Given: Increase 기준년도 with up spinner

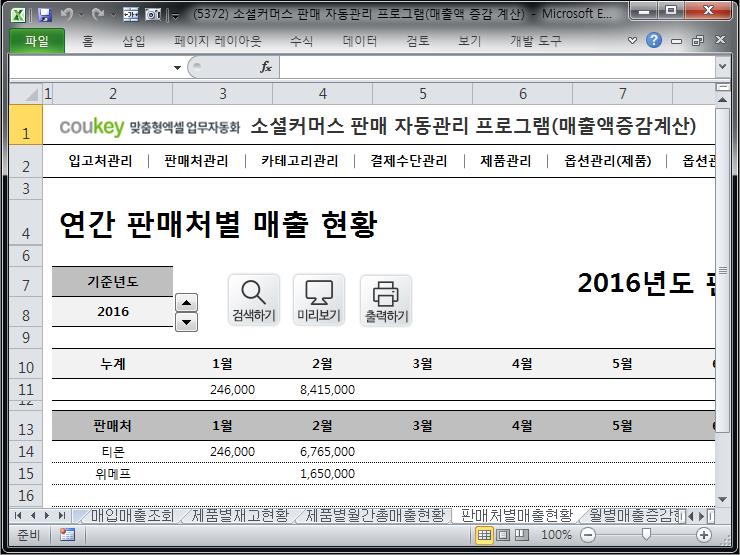Looking at the screenshot, I should [x=186, y=303].
